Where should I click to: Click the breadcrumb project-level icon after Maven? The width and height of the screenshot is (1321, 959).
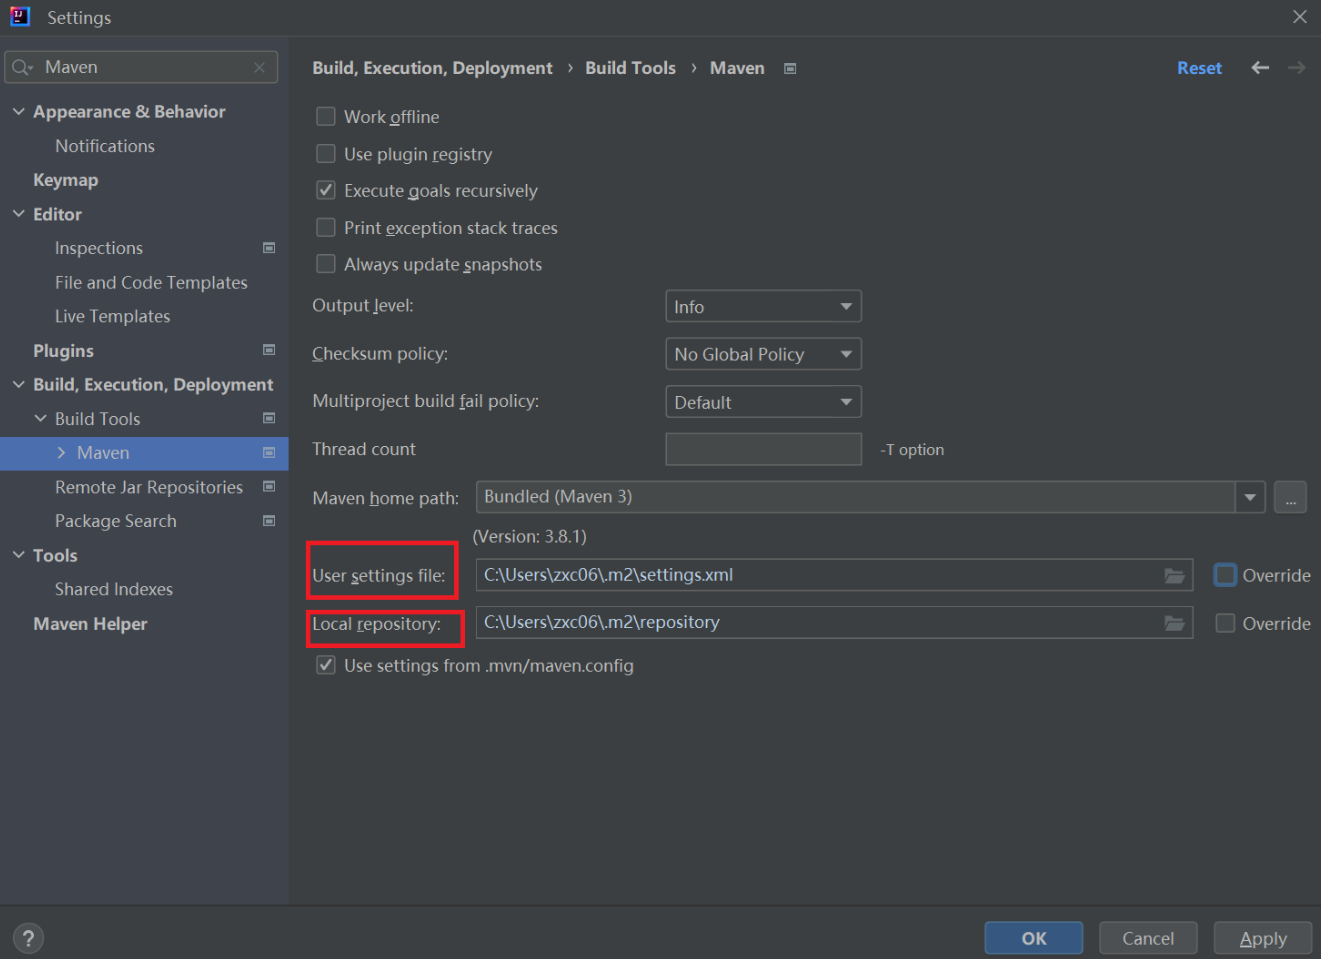pyautogui.click(x=790, y=68)
